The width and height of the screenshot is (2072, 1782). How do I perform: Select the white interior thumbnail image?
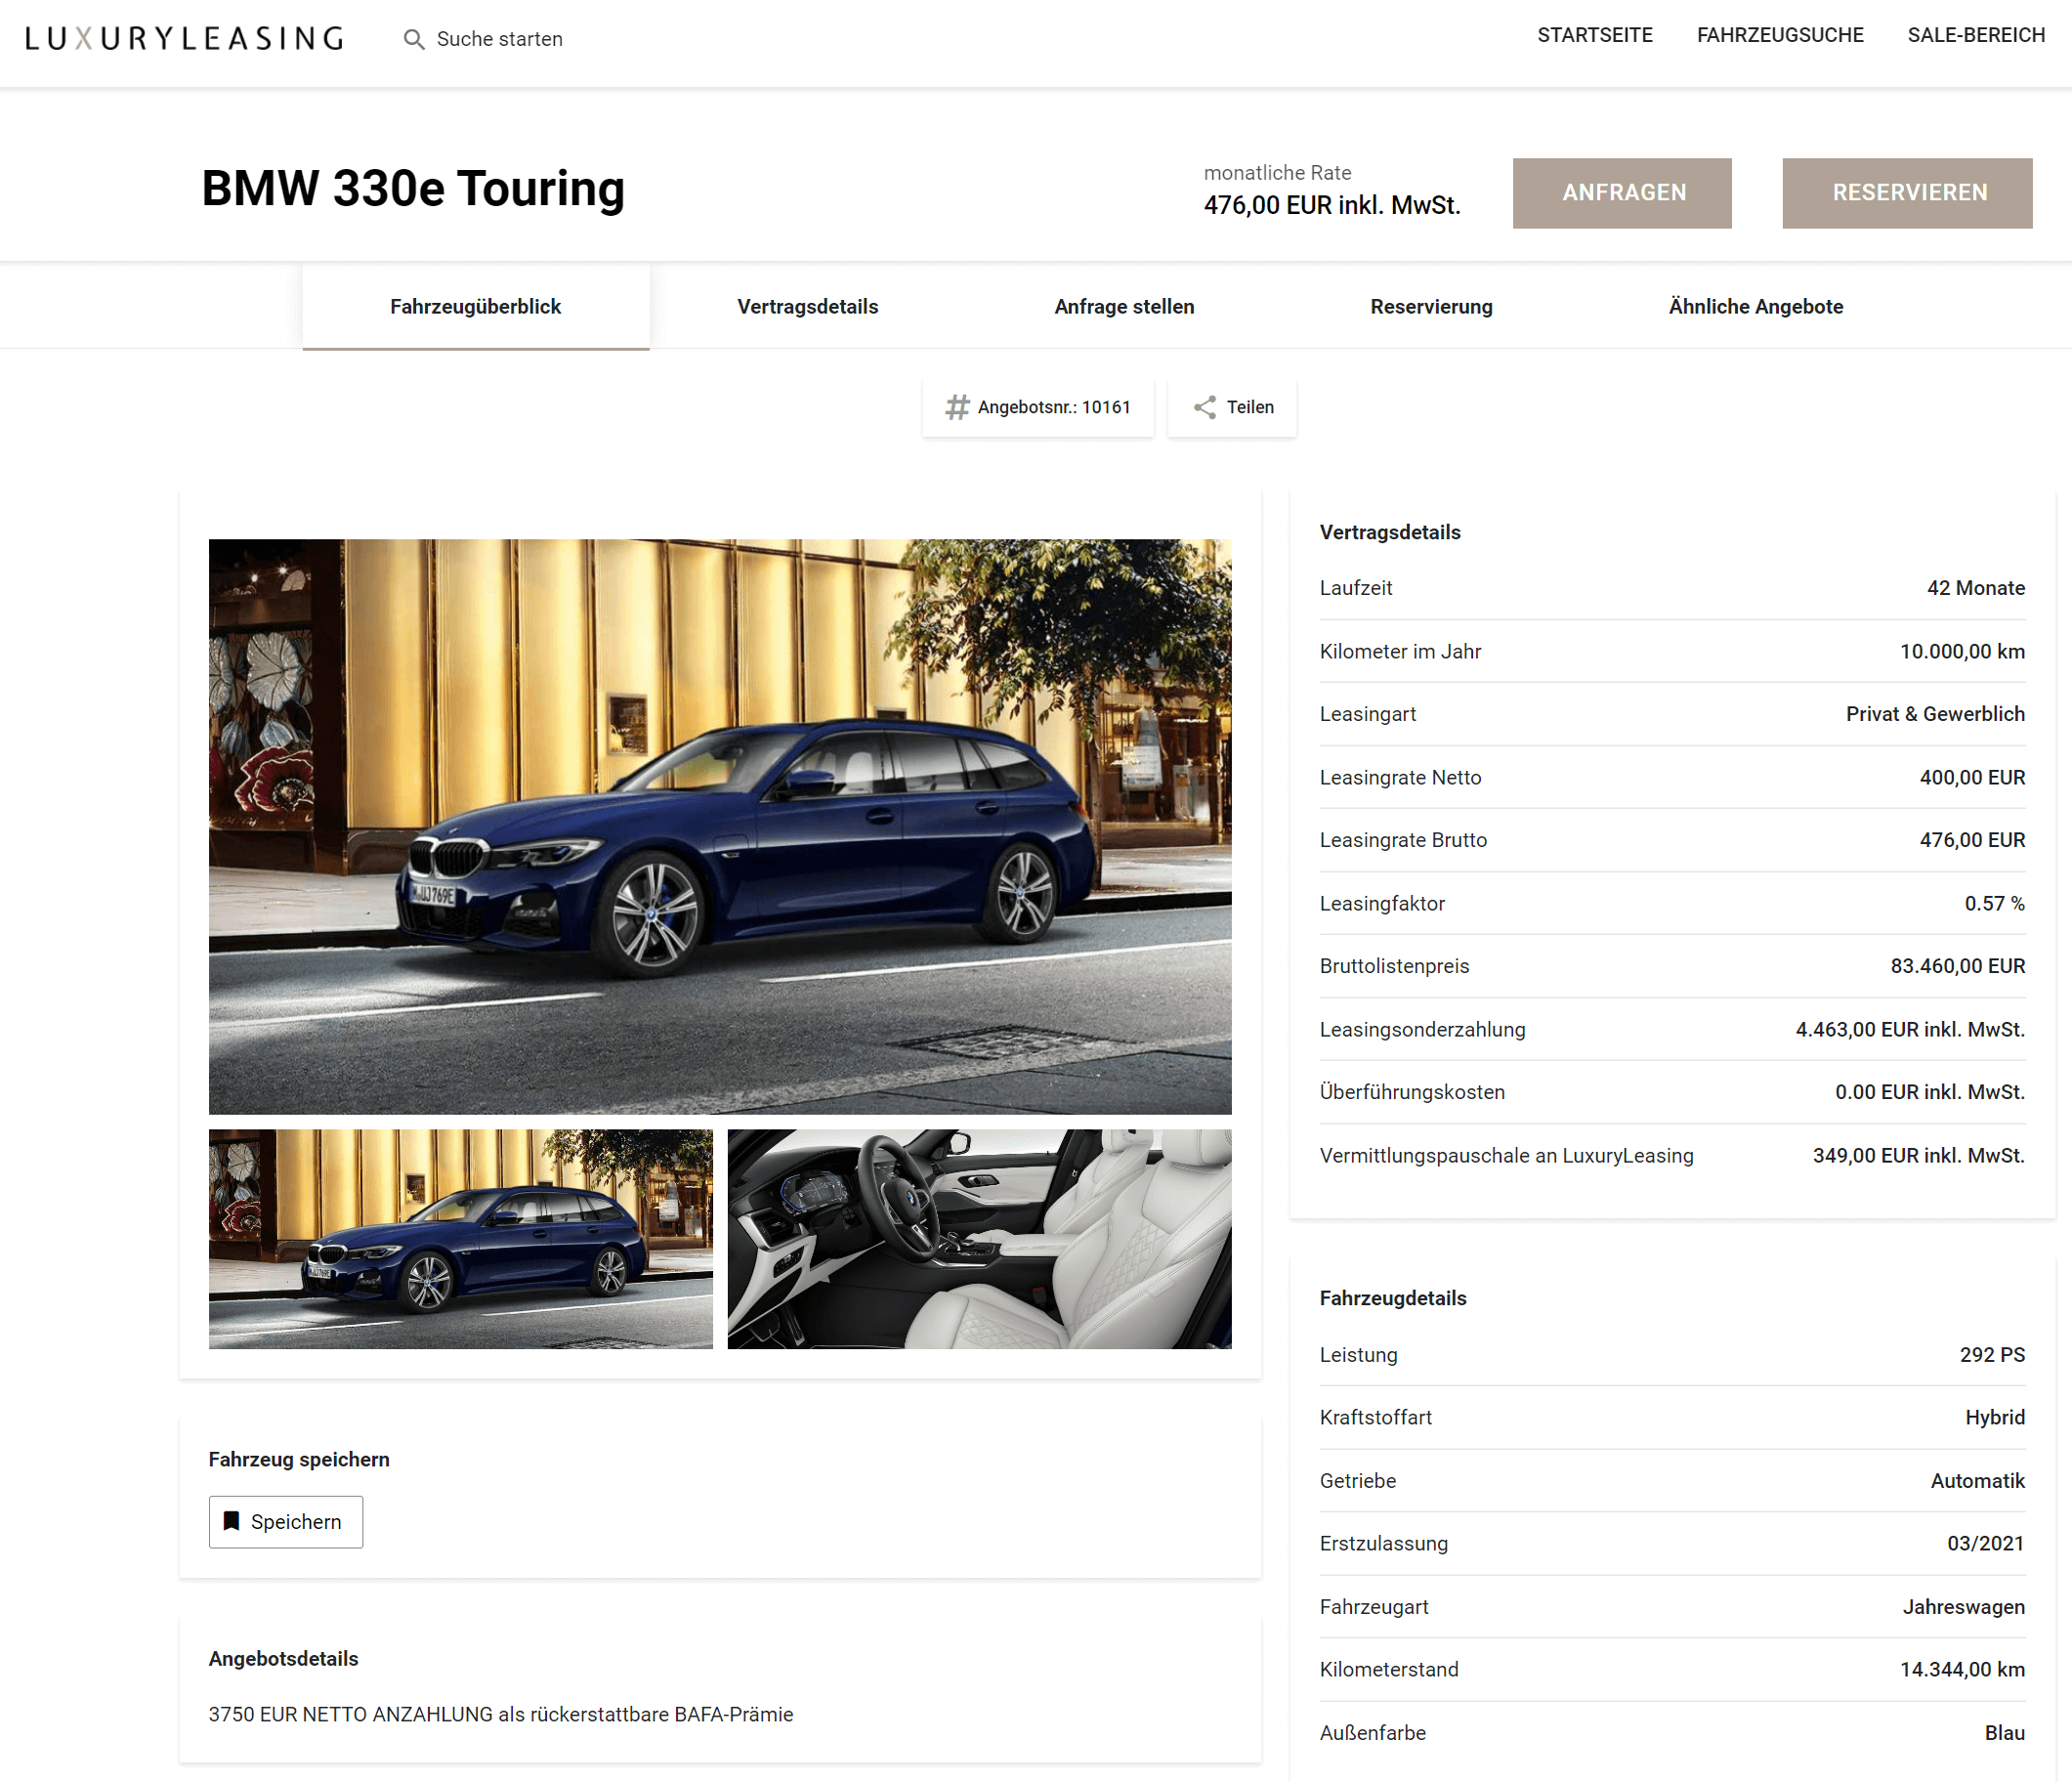tap(978, 1238)
